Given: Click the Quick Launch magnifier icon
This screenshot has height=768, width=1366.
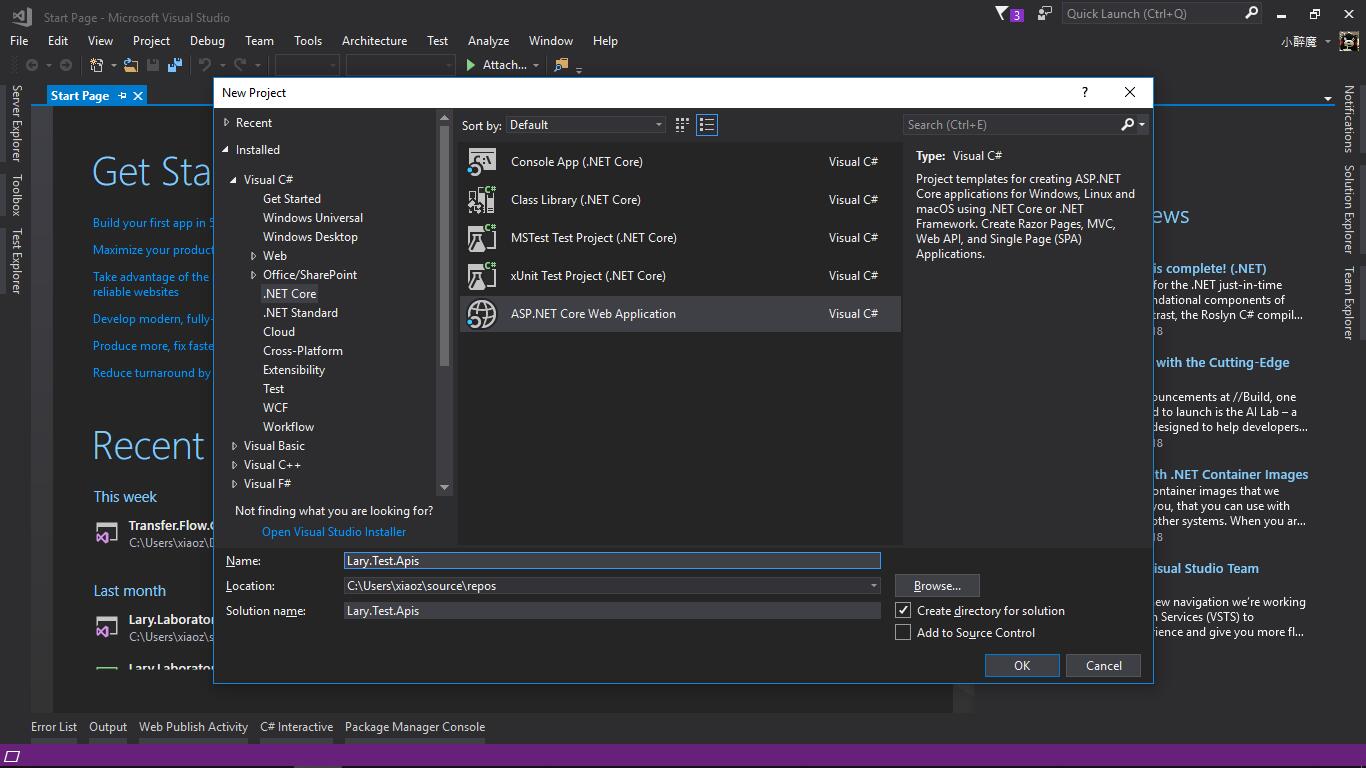Looking at the screenshot, I should click(x=1252, y=13).
